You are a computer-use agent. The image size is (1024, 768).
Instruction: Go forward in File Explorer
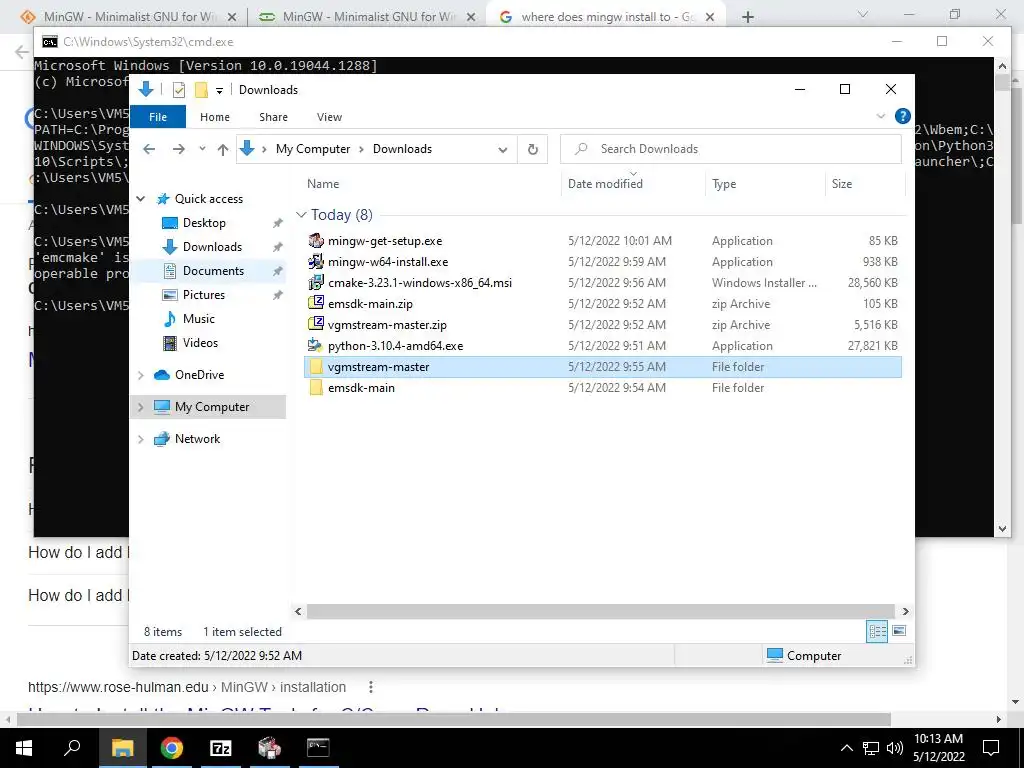(x=178, y=149)
